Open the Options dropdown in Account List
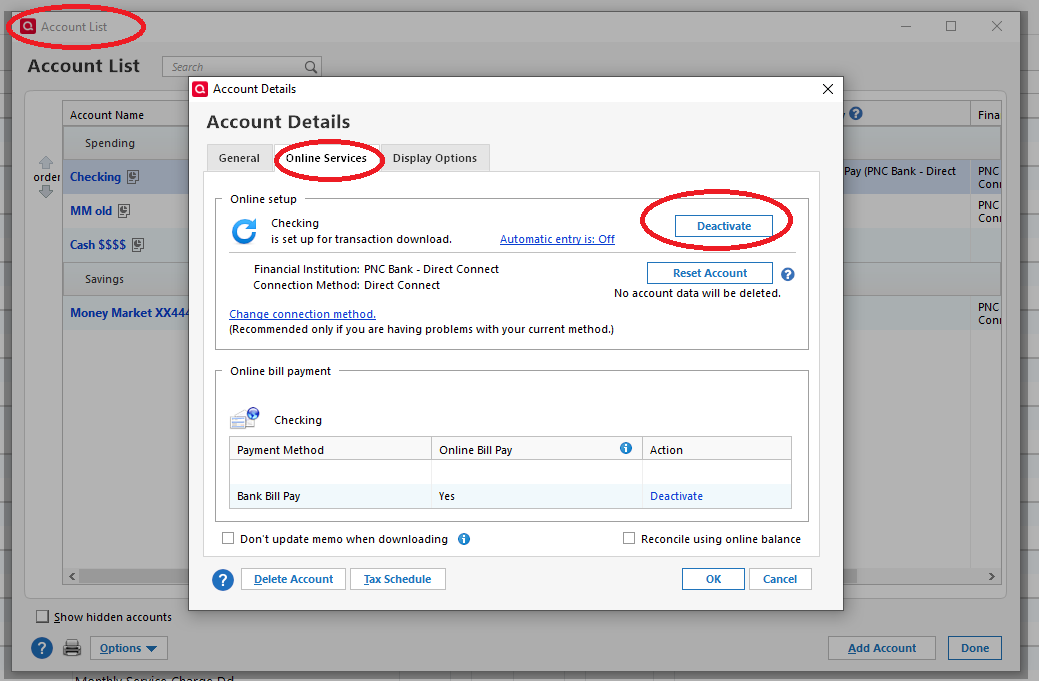Screen dimensions: 1039x681 pos(129,648)
